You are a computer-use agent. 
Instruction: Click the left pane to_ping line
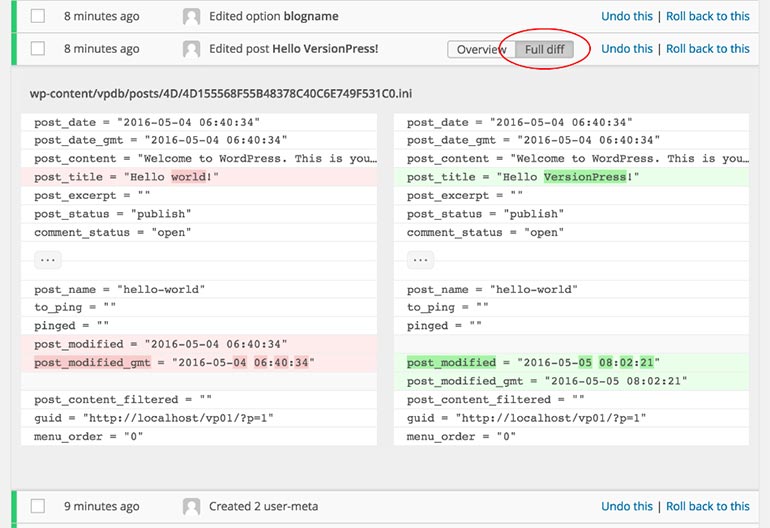[199, 307]
